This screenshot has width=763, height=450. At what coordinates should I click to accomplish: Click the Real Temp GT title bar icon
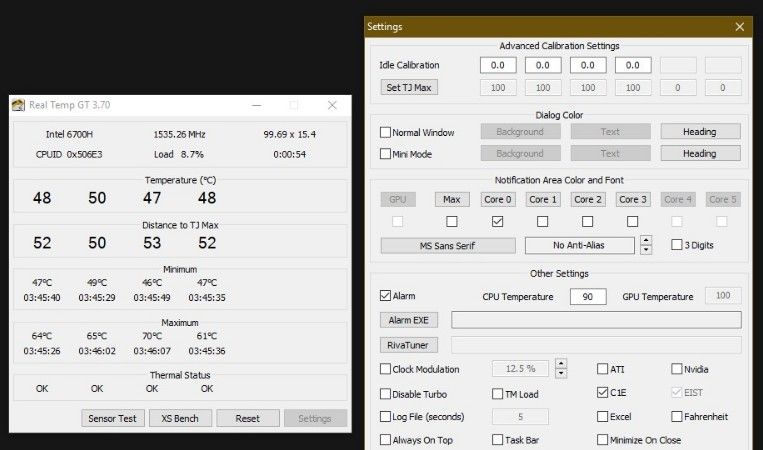click(x=18, y=105)
